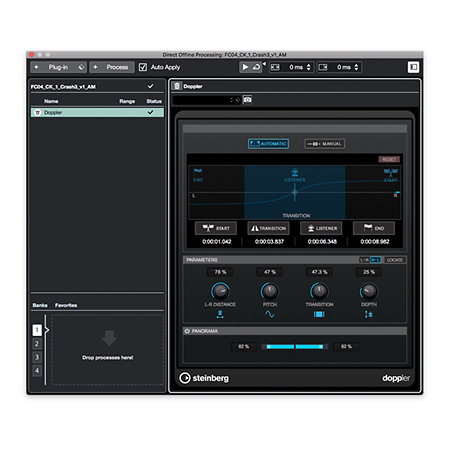
Task: Click the preset up/down arrows
Action: coord(231,100)
